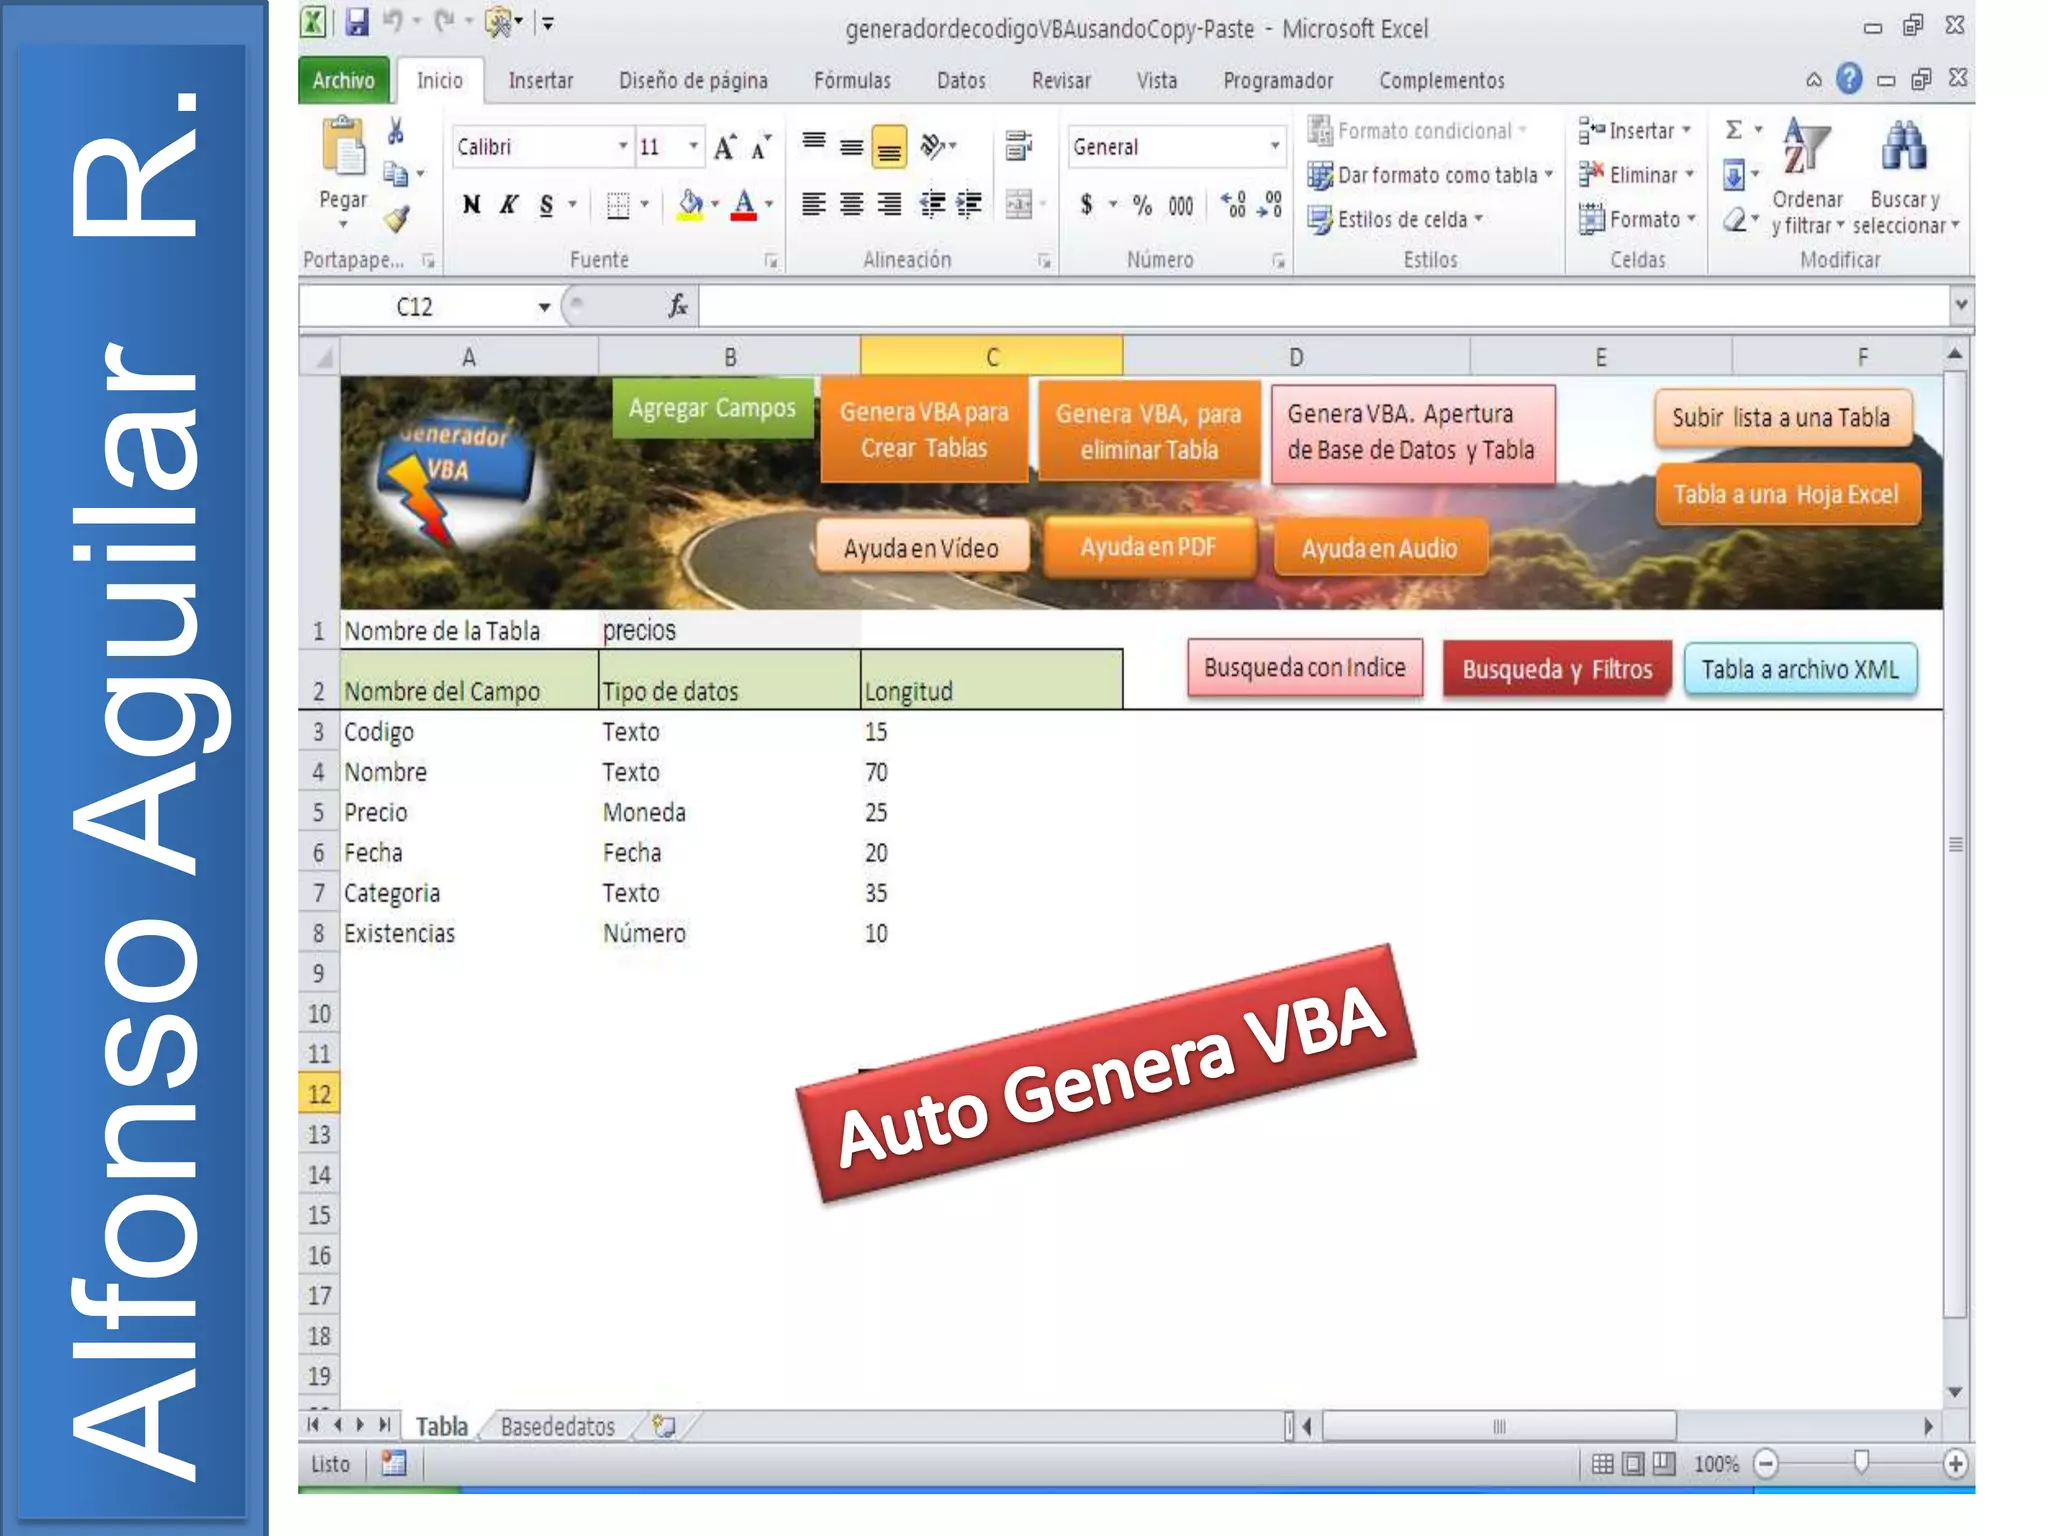Click the AutoSum sigma icon
Viewport: 2048px width, 1536px height.
[x=1734, y=130]
